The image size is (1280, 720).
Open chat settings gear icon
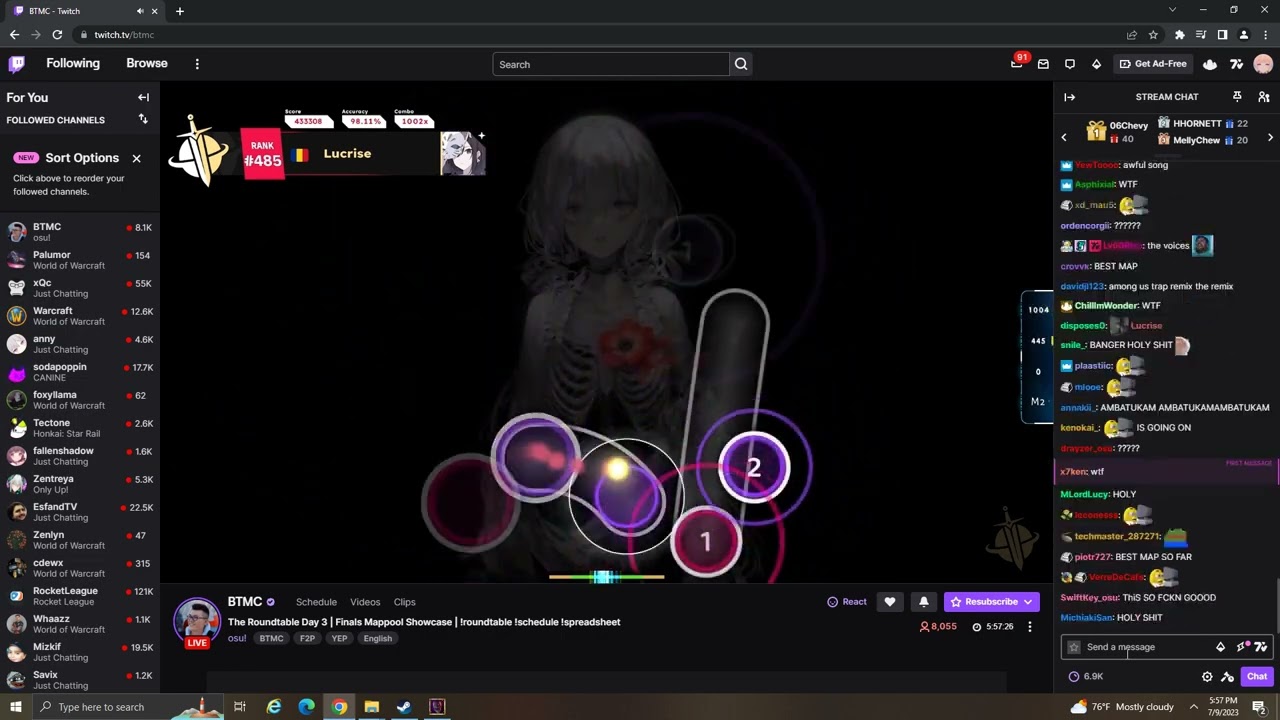[1207, 677]
